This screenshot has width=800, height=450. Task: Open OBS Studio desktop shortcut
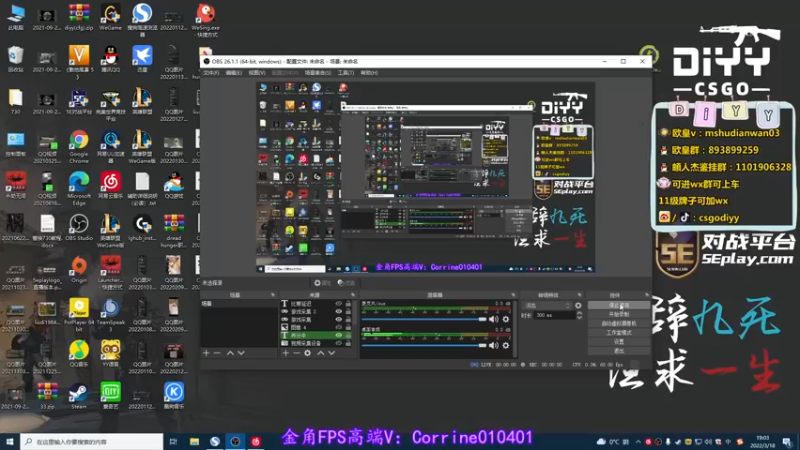pos(79,228)
